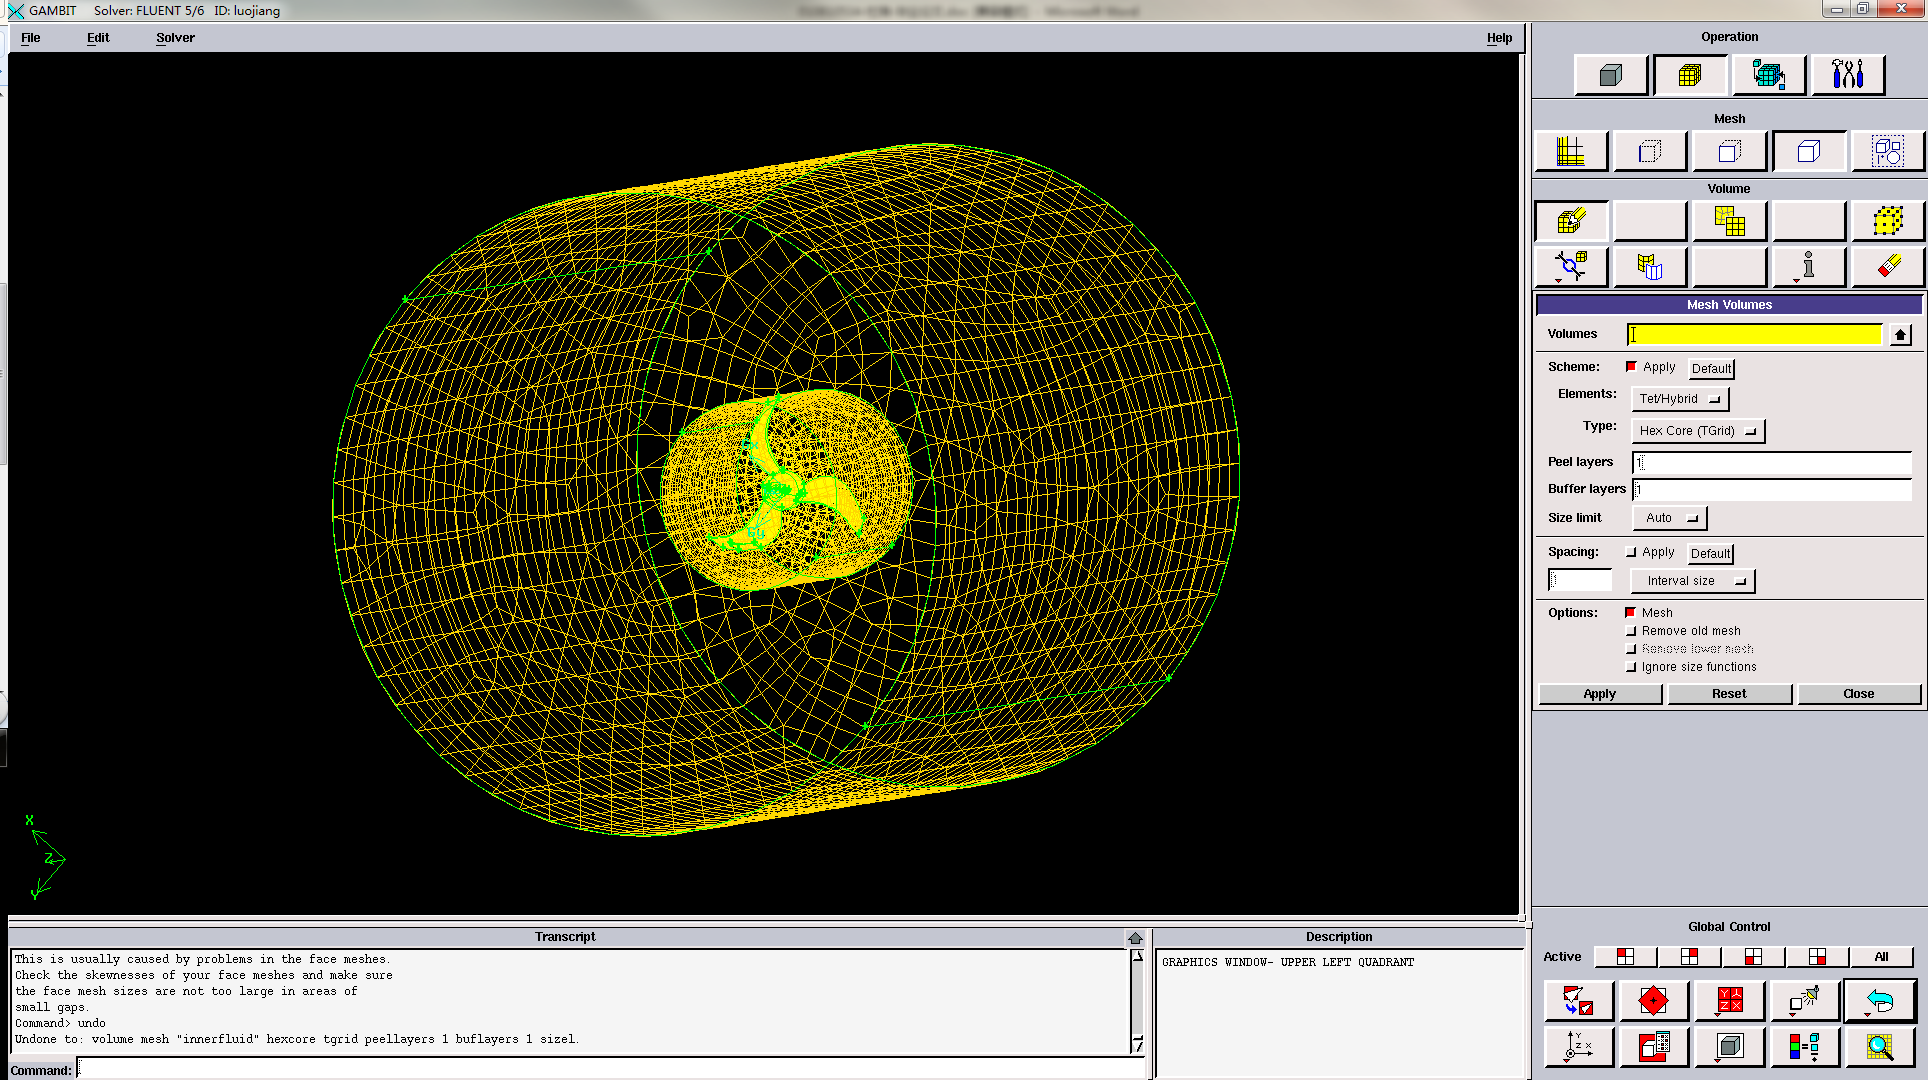Click the yellow Volumes selection field
1928x1080 pixels.
point(1754,335)
